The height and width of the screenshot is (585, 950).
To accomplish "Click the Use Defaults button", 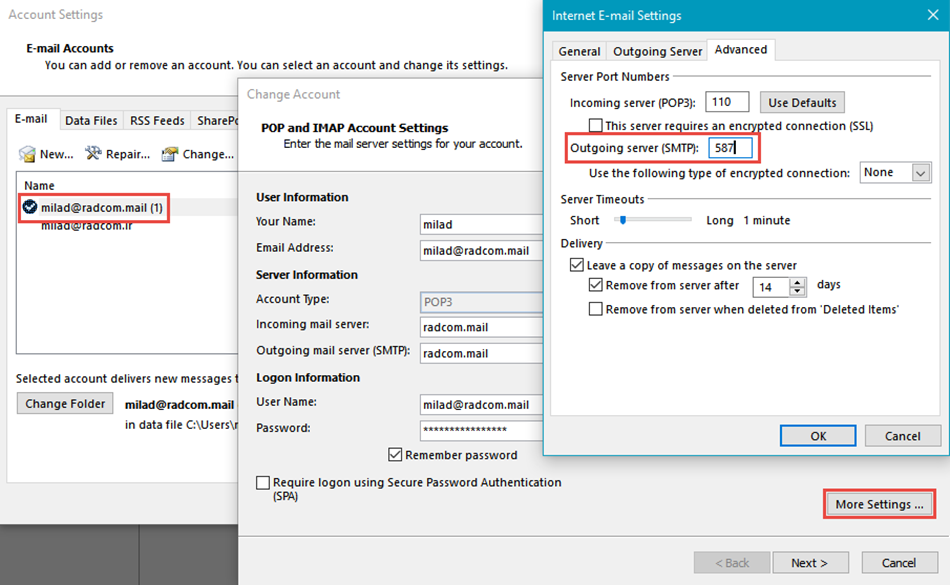I will point(802,102).
